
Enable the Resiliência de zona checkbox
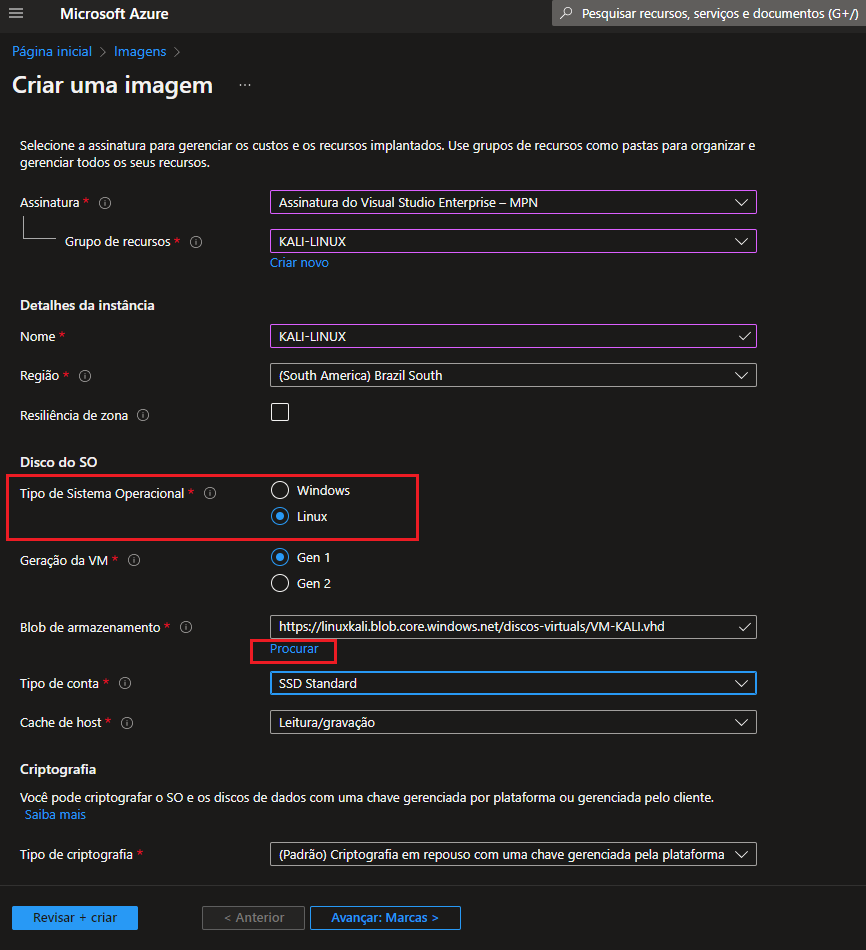point(280,412)
